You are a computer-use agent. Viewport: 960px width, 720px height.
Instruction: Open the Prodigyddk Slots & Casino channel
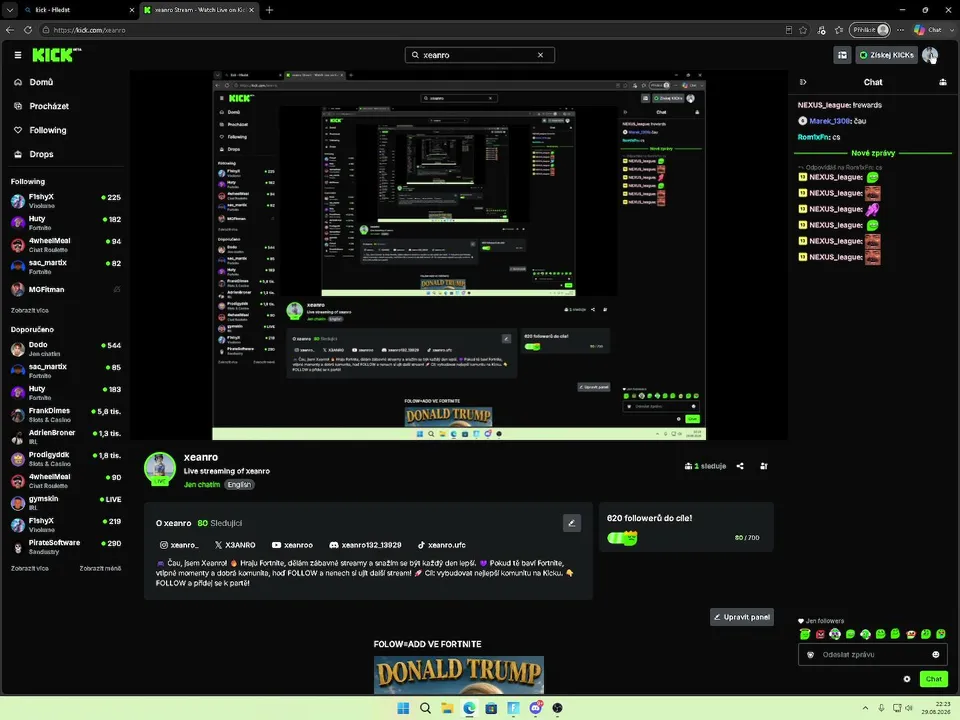(x=66, y=459)
